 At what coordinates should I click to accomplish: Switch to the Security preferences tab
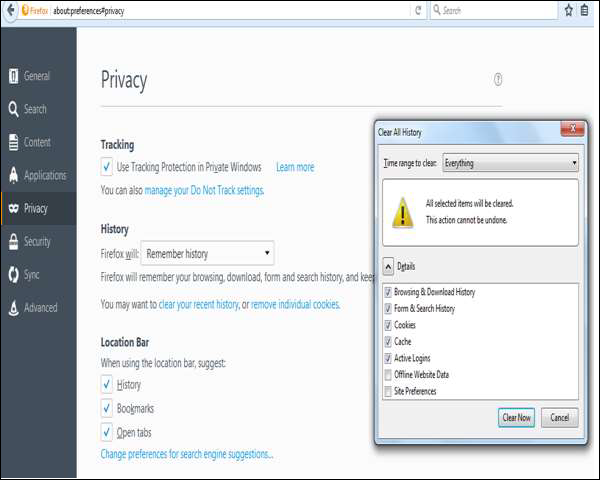tap(37, 241)
